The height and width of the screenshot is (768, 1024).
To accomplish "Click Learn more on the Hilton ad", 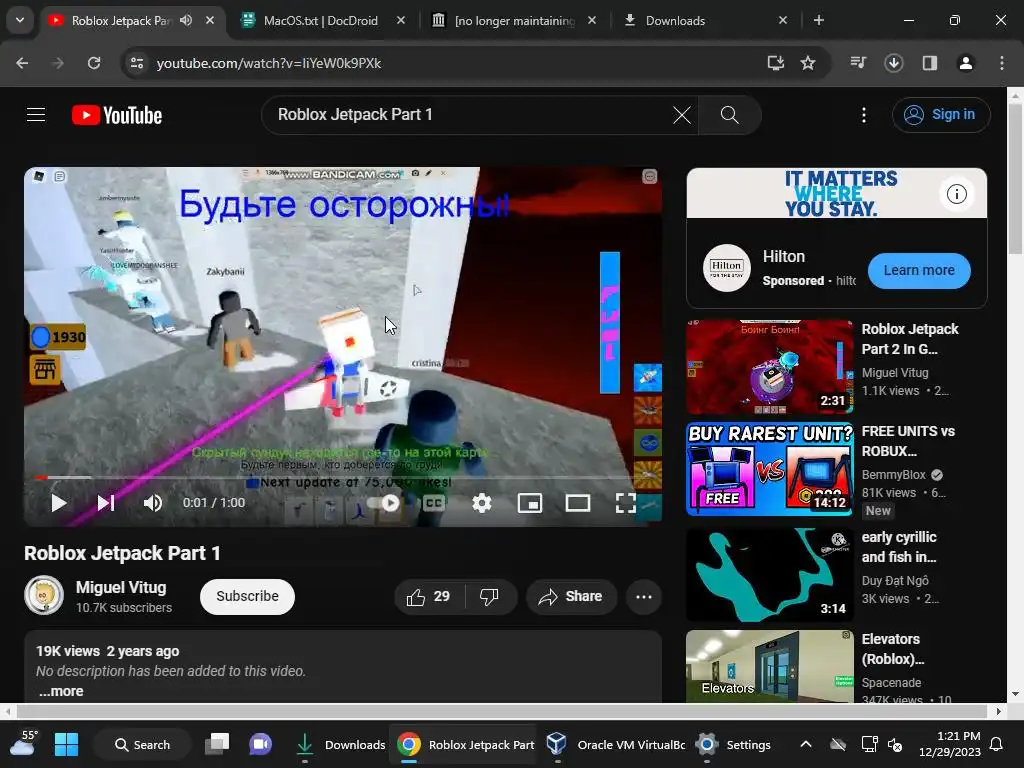I will coord(919,270).
